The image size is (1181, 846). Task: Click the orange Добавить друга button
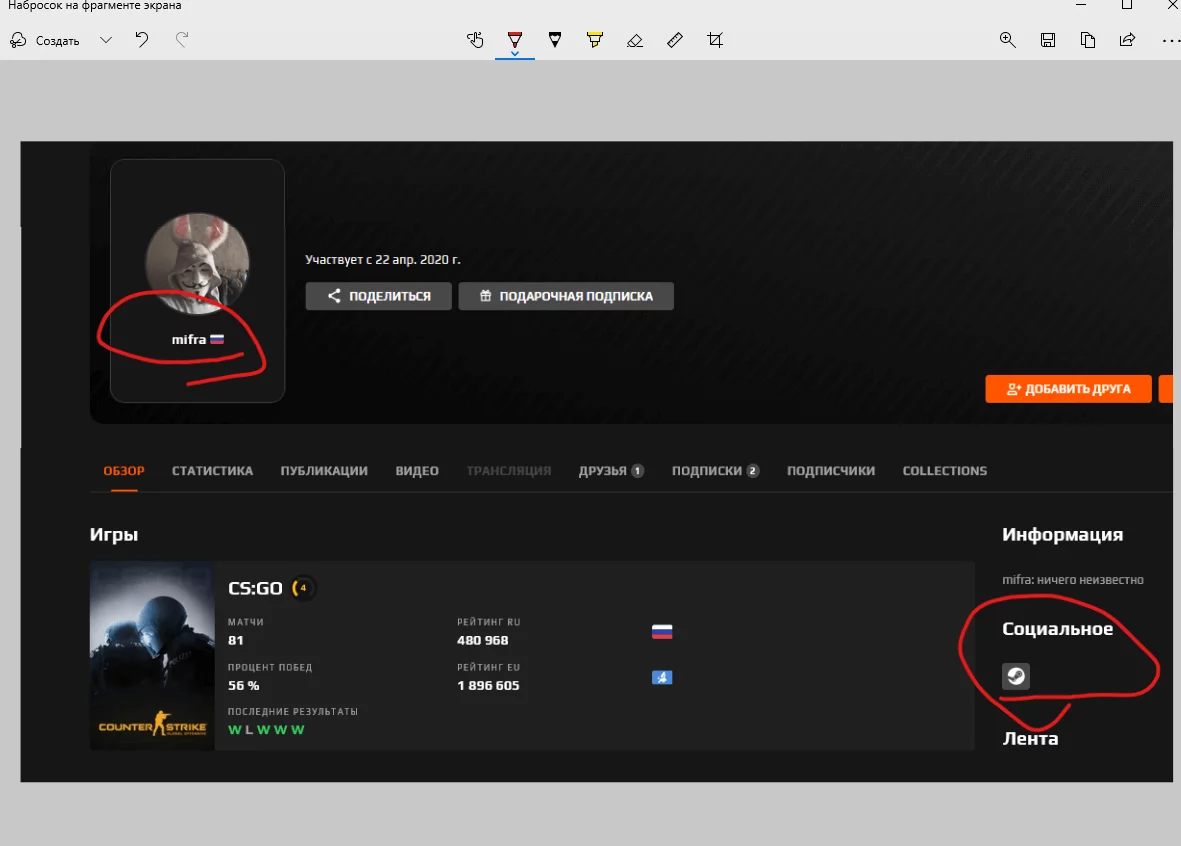pos(1068,389)
